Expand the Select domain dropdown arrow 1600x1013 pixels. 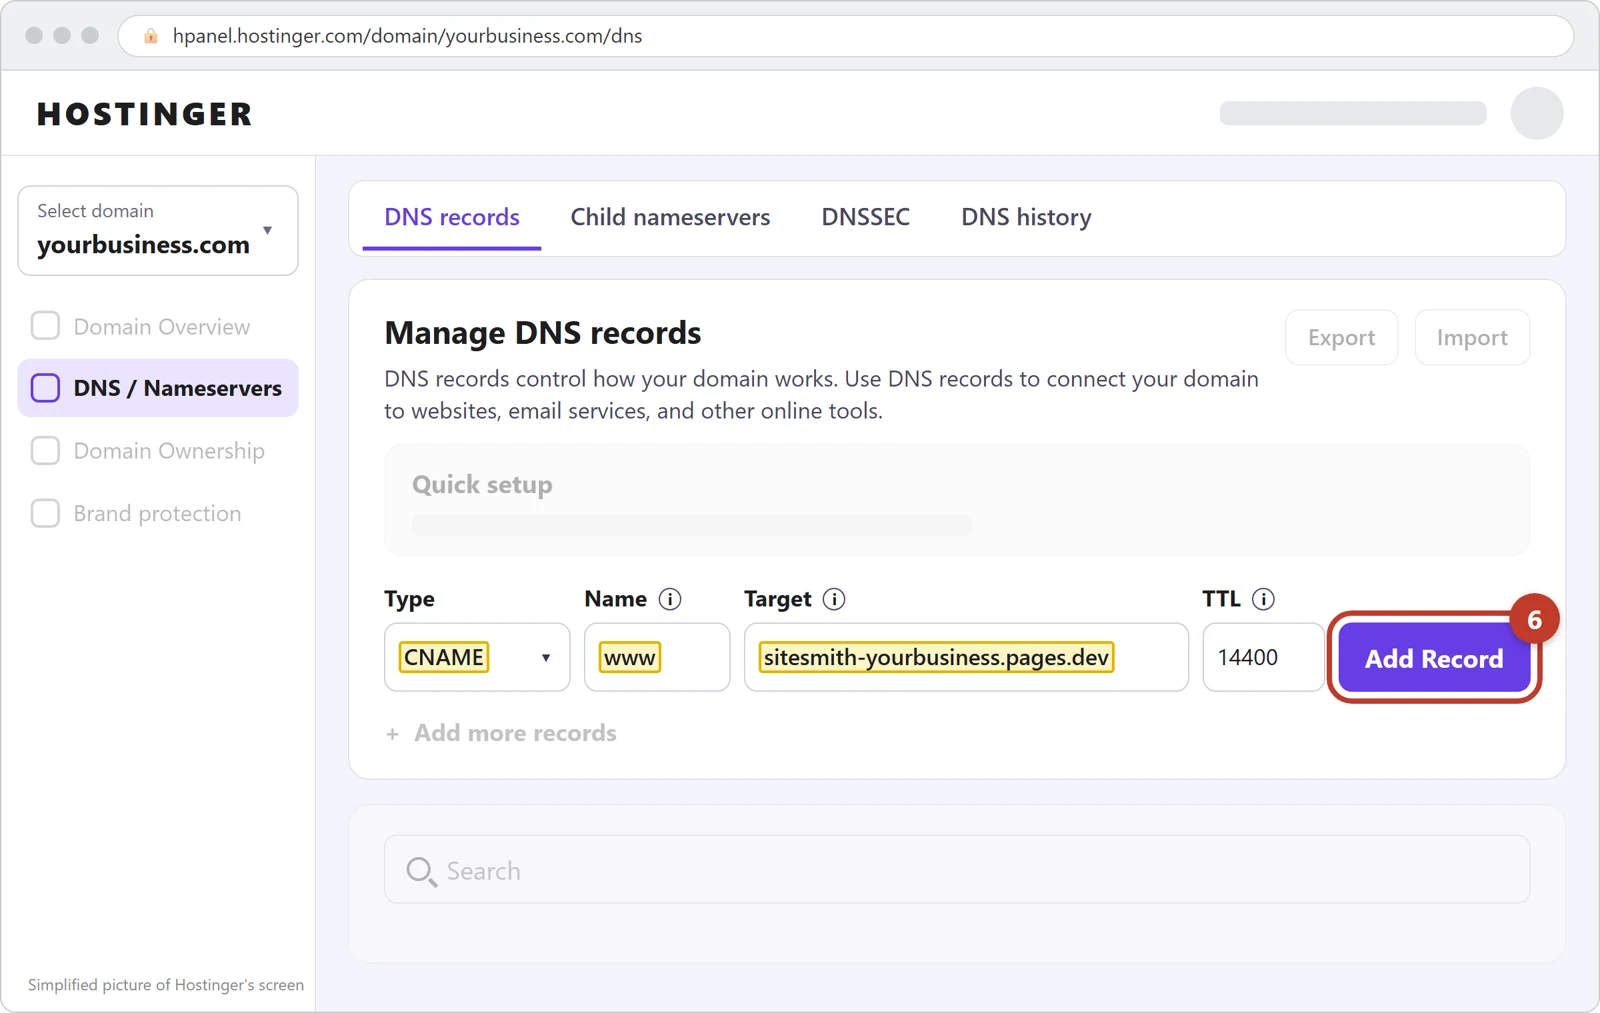pyautogui.click(x=267, y=231)
